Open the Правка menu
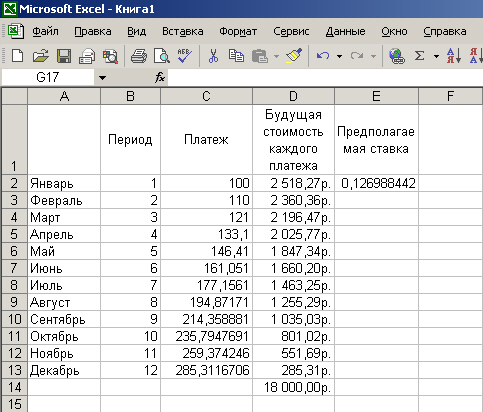Screen dimensions: 483x412 coord(93,31)
